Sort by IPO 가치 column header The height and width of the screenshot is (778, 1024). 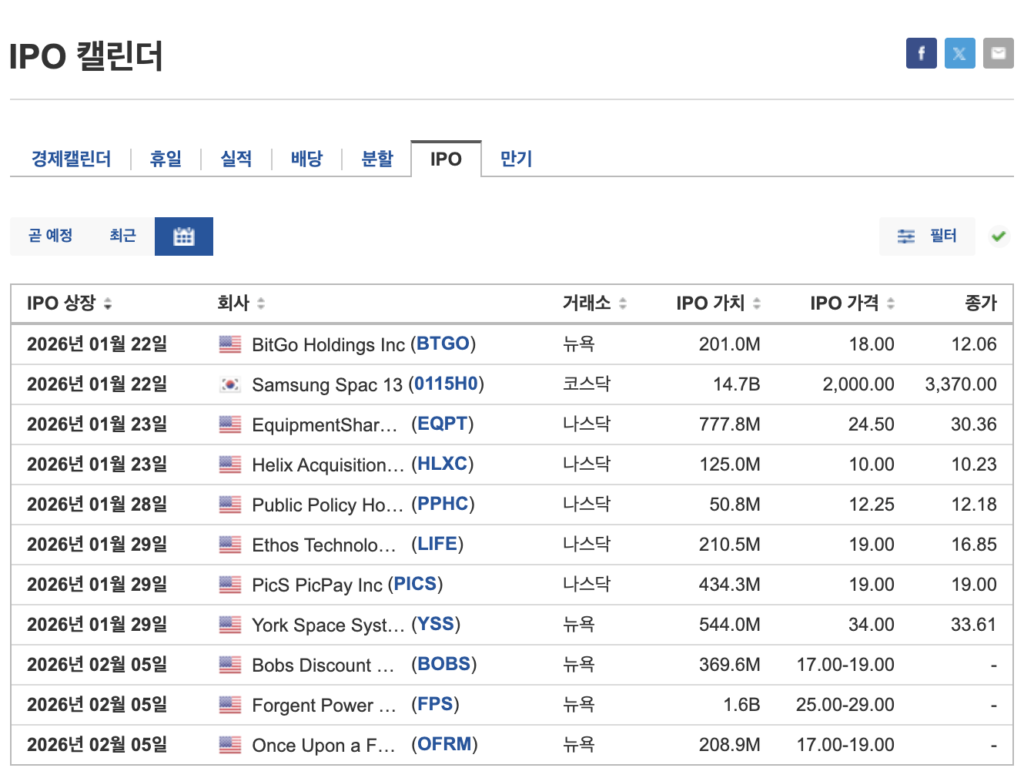[x=718, y=304]
